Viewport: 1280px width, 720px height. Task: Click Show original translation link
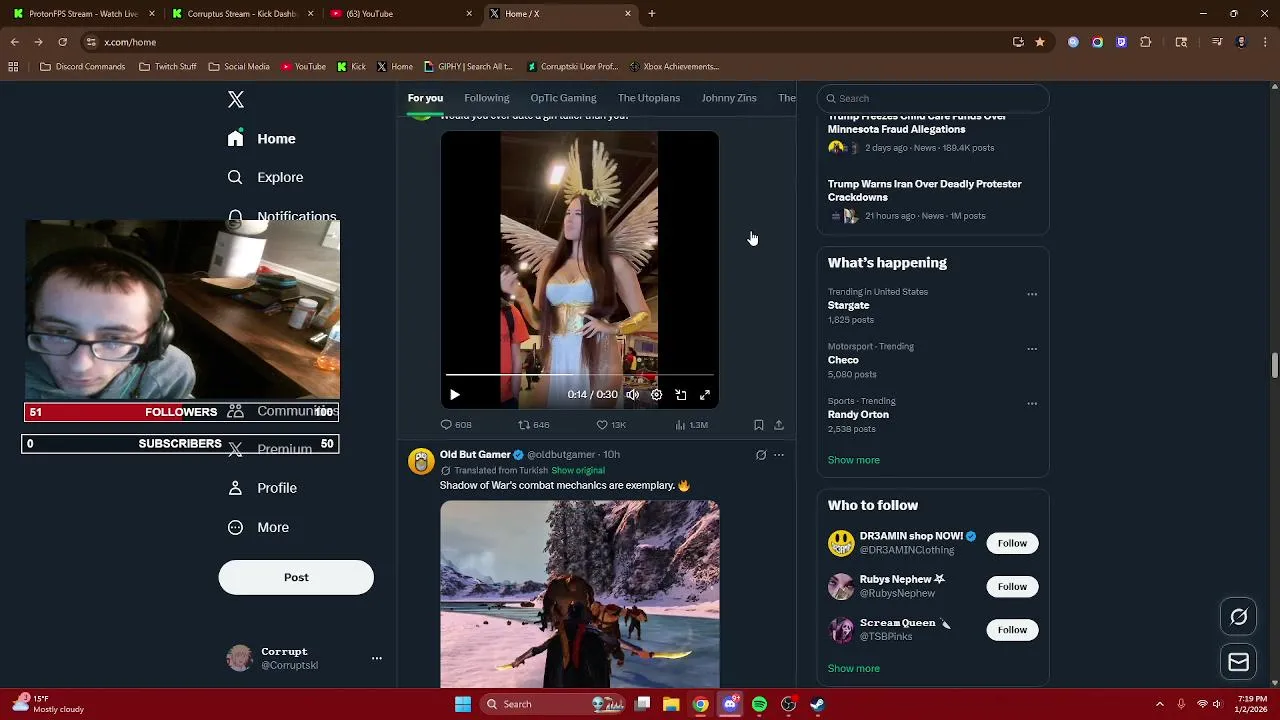coord(578,471)
